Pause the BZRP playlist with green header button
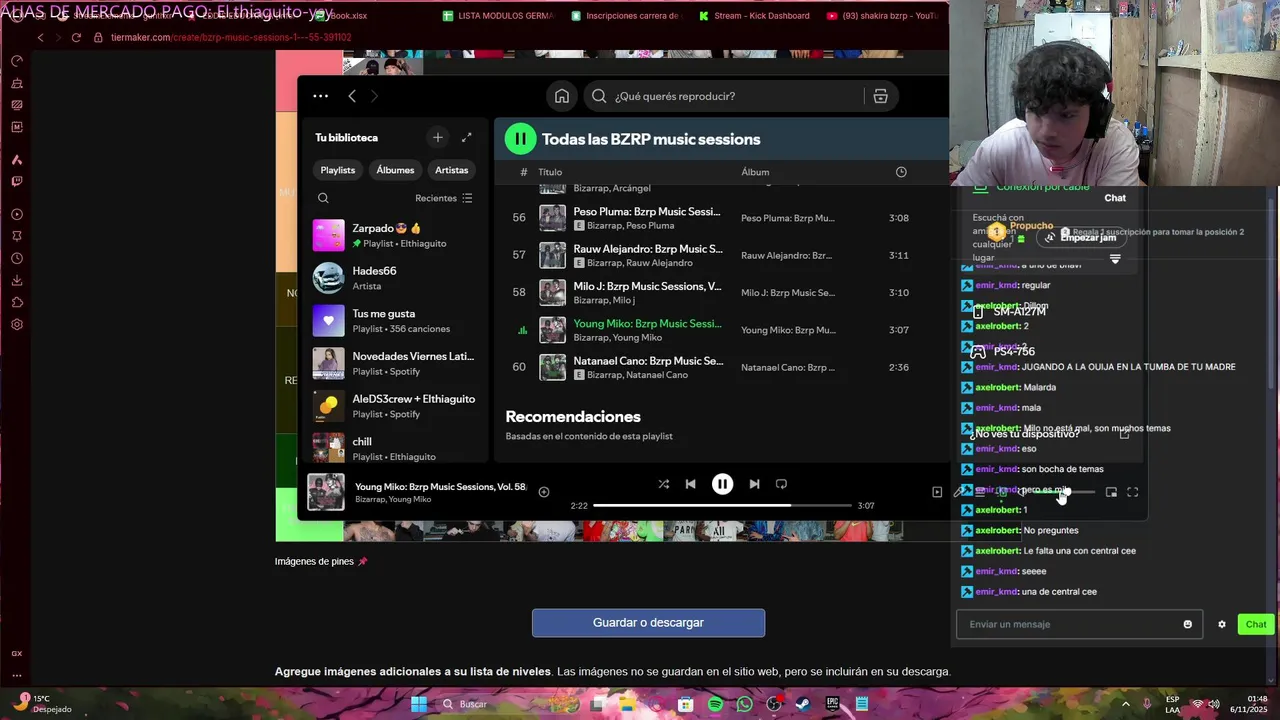Viewport: 1280px width, 720px height. (520, 139)
